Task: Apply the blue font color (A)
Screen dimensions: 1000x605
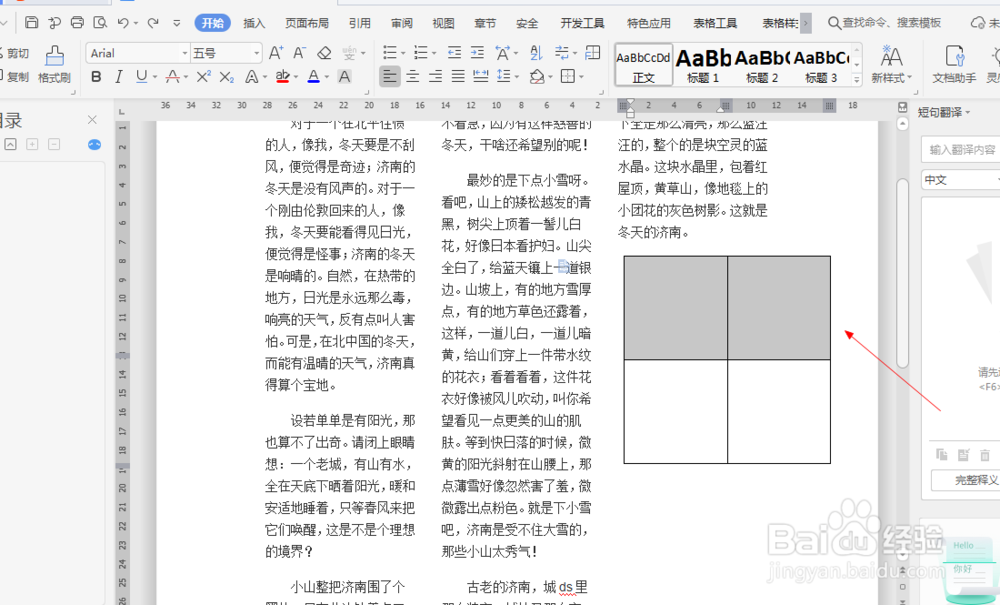Action: coord(313,77)
